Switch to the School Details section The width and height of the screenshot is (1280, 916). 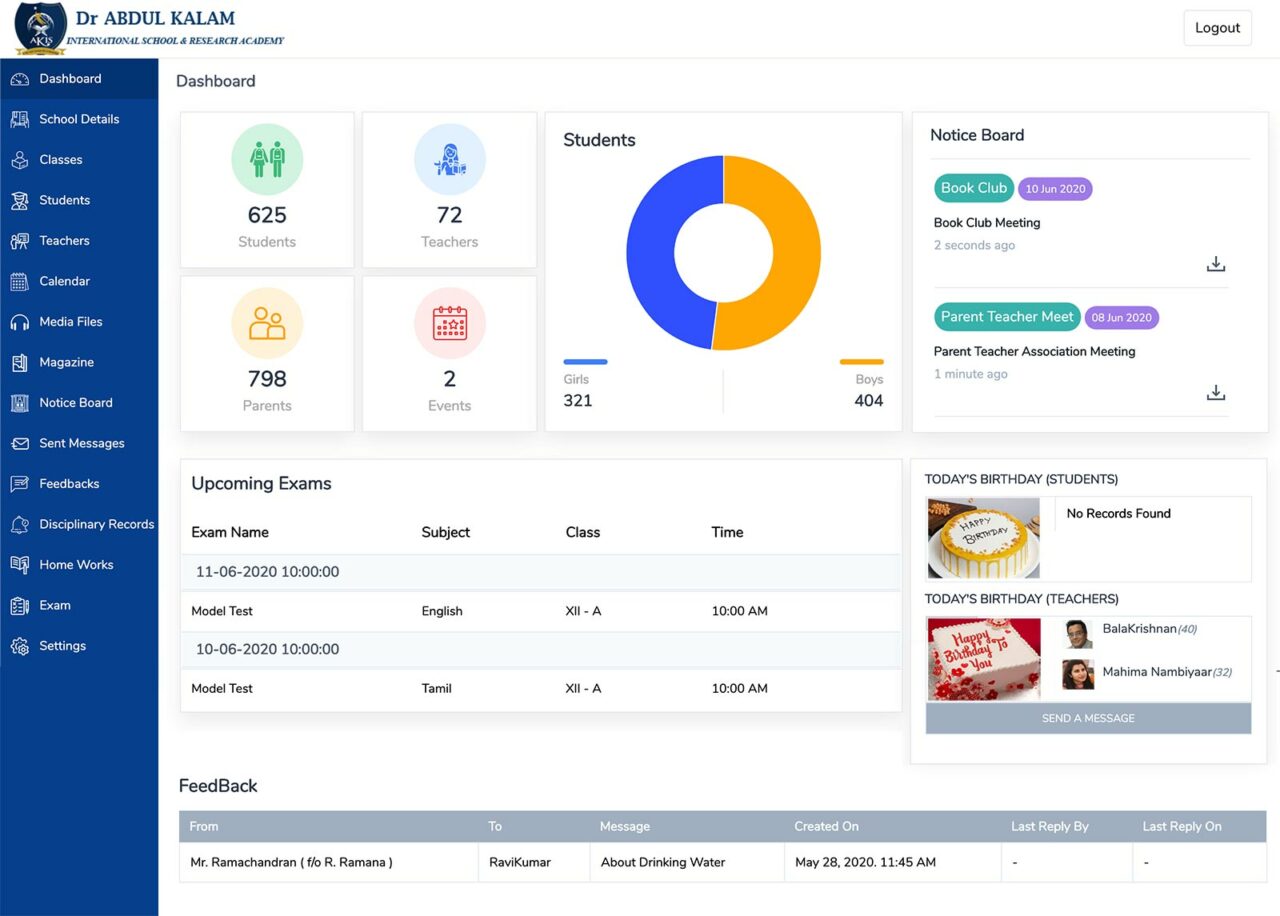[x=85, y=119]
